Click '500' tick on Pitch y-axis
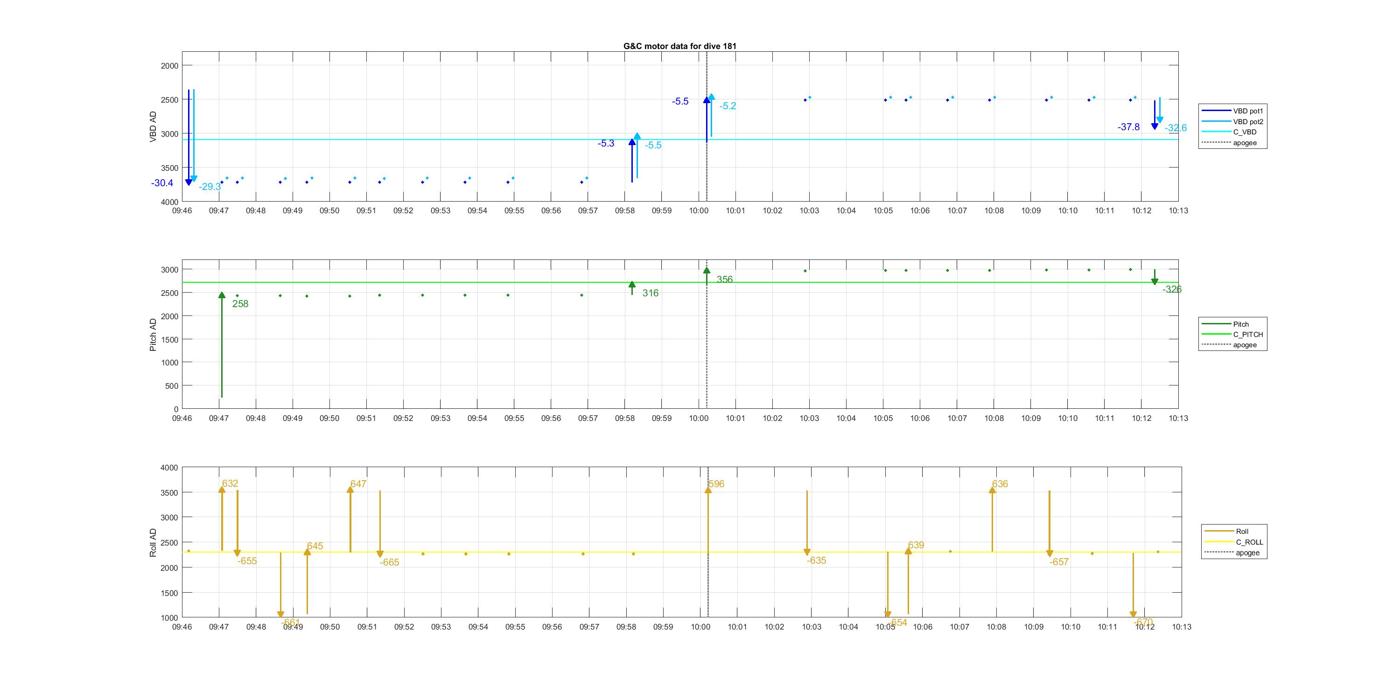 coord(171,386)
